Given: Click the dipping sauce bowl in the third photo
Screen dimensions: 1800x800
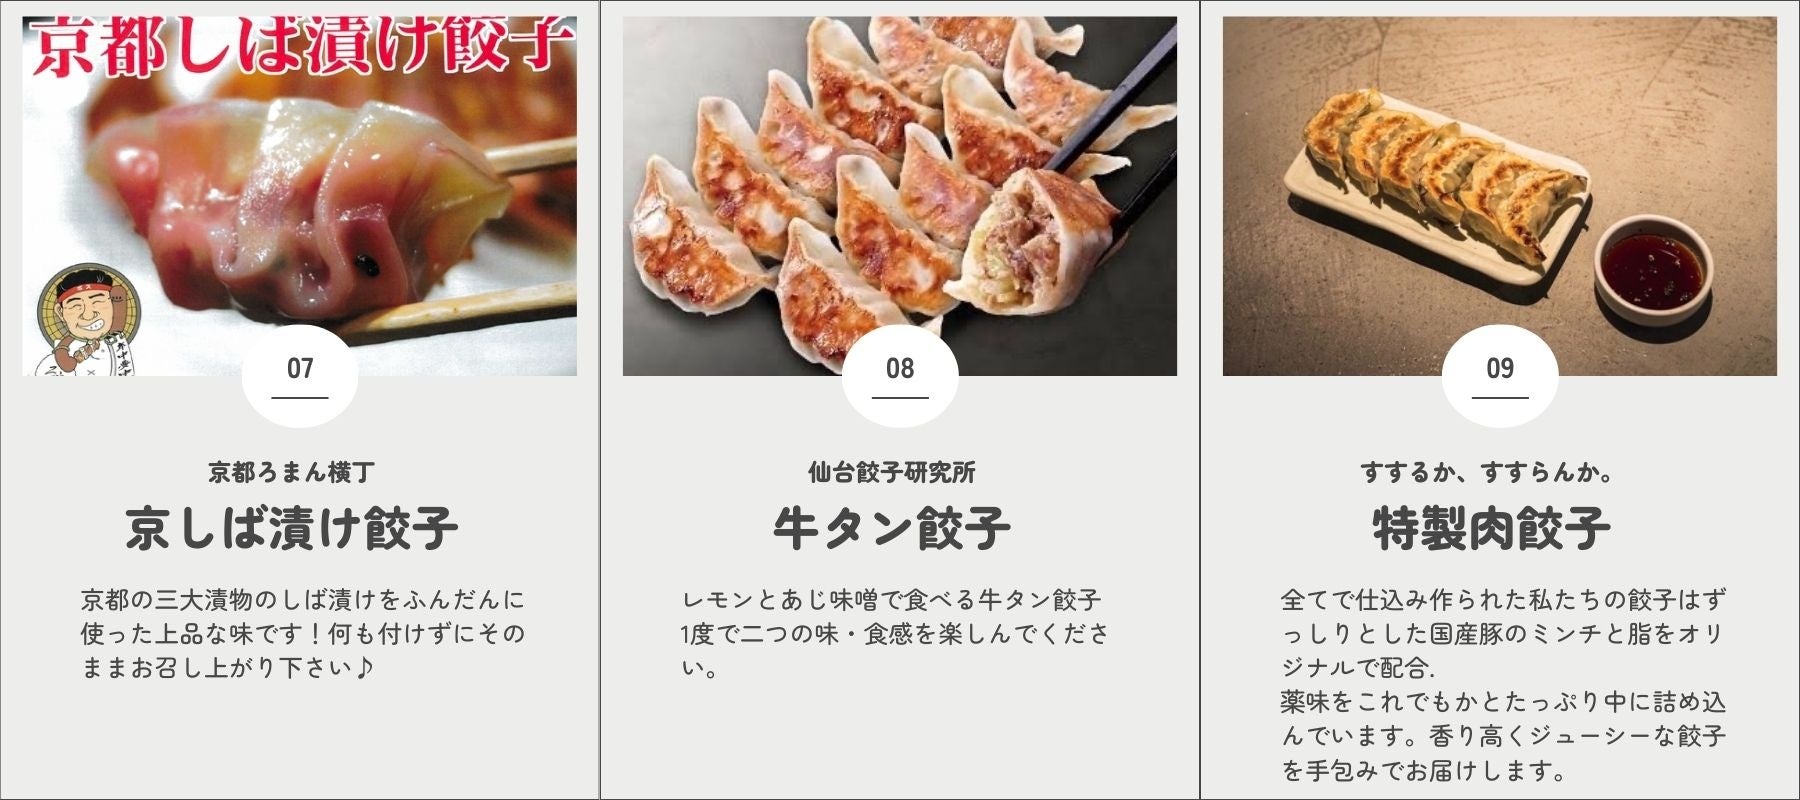Looking at the screenshot, I should pos(1652,267).
